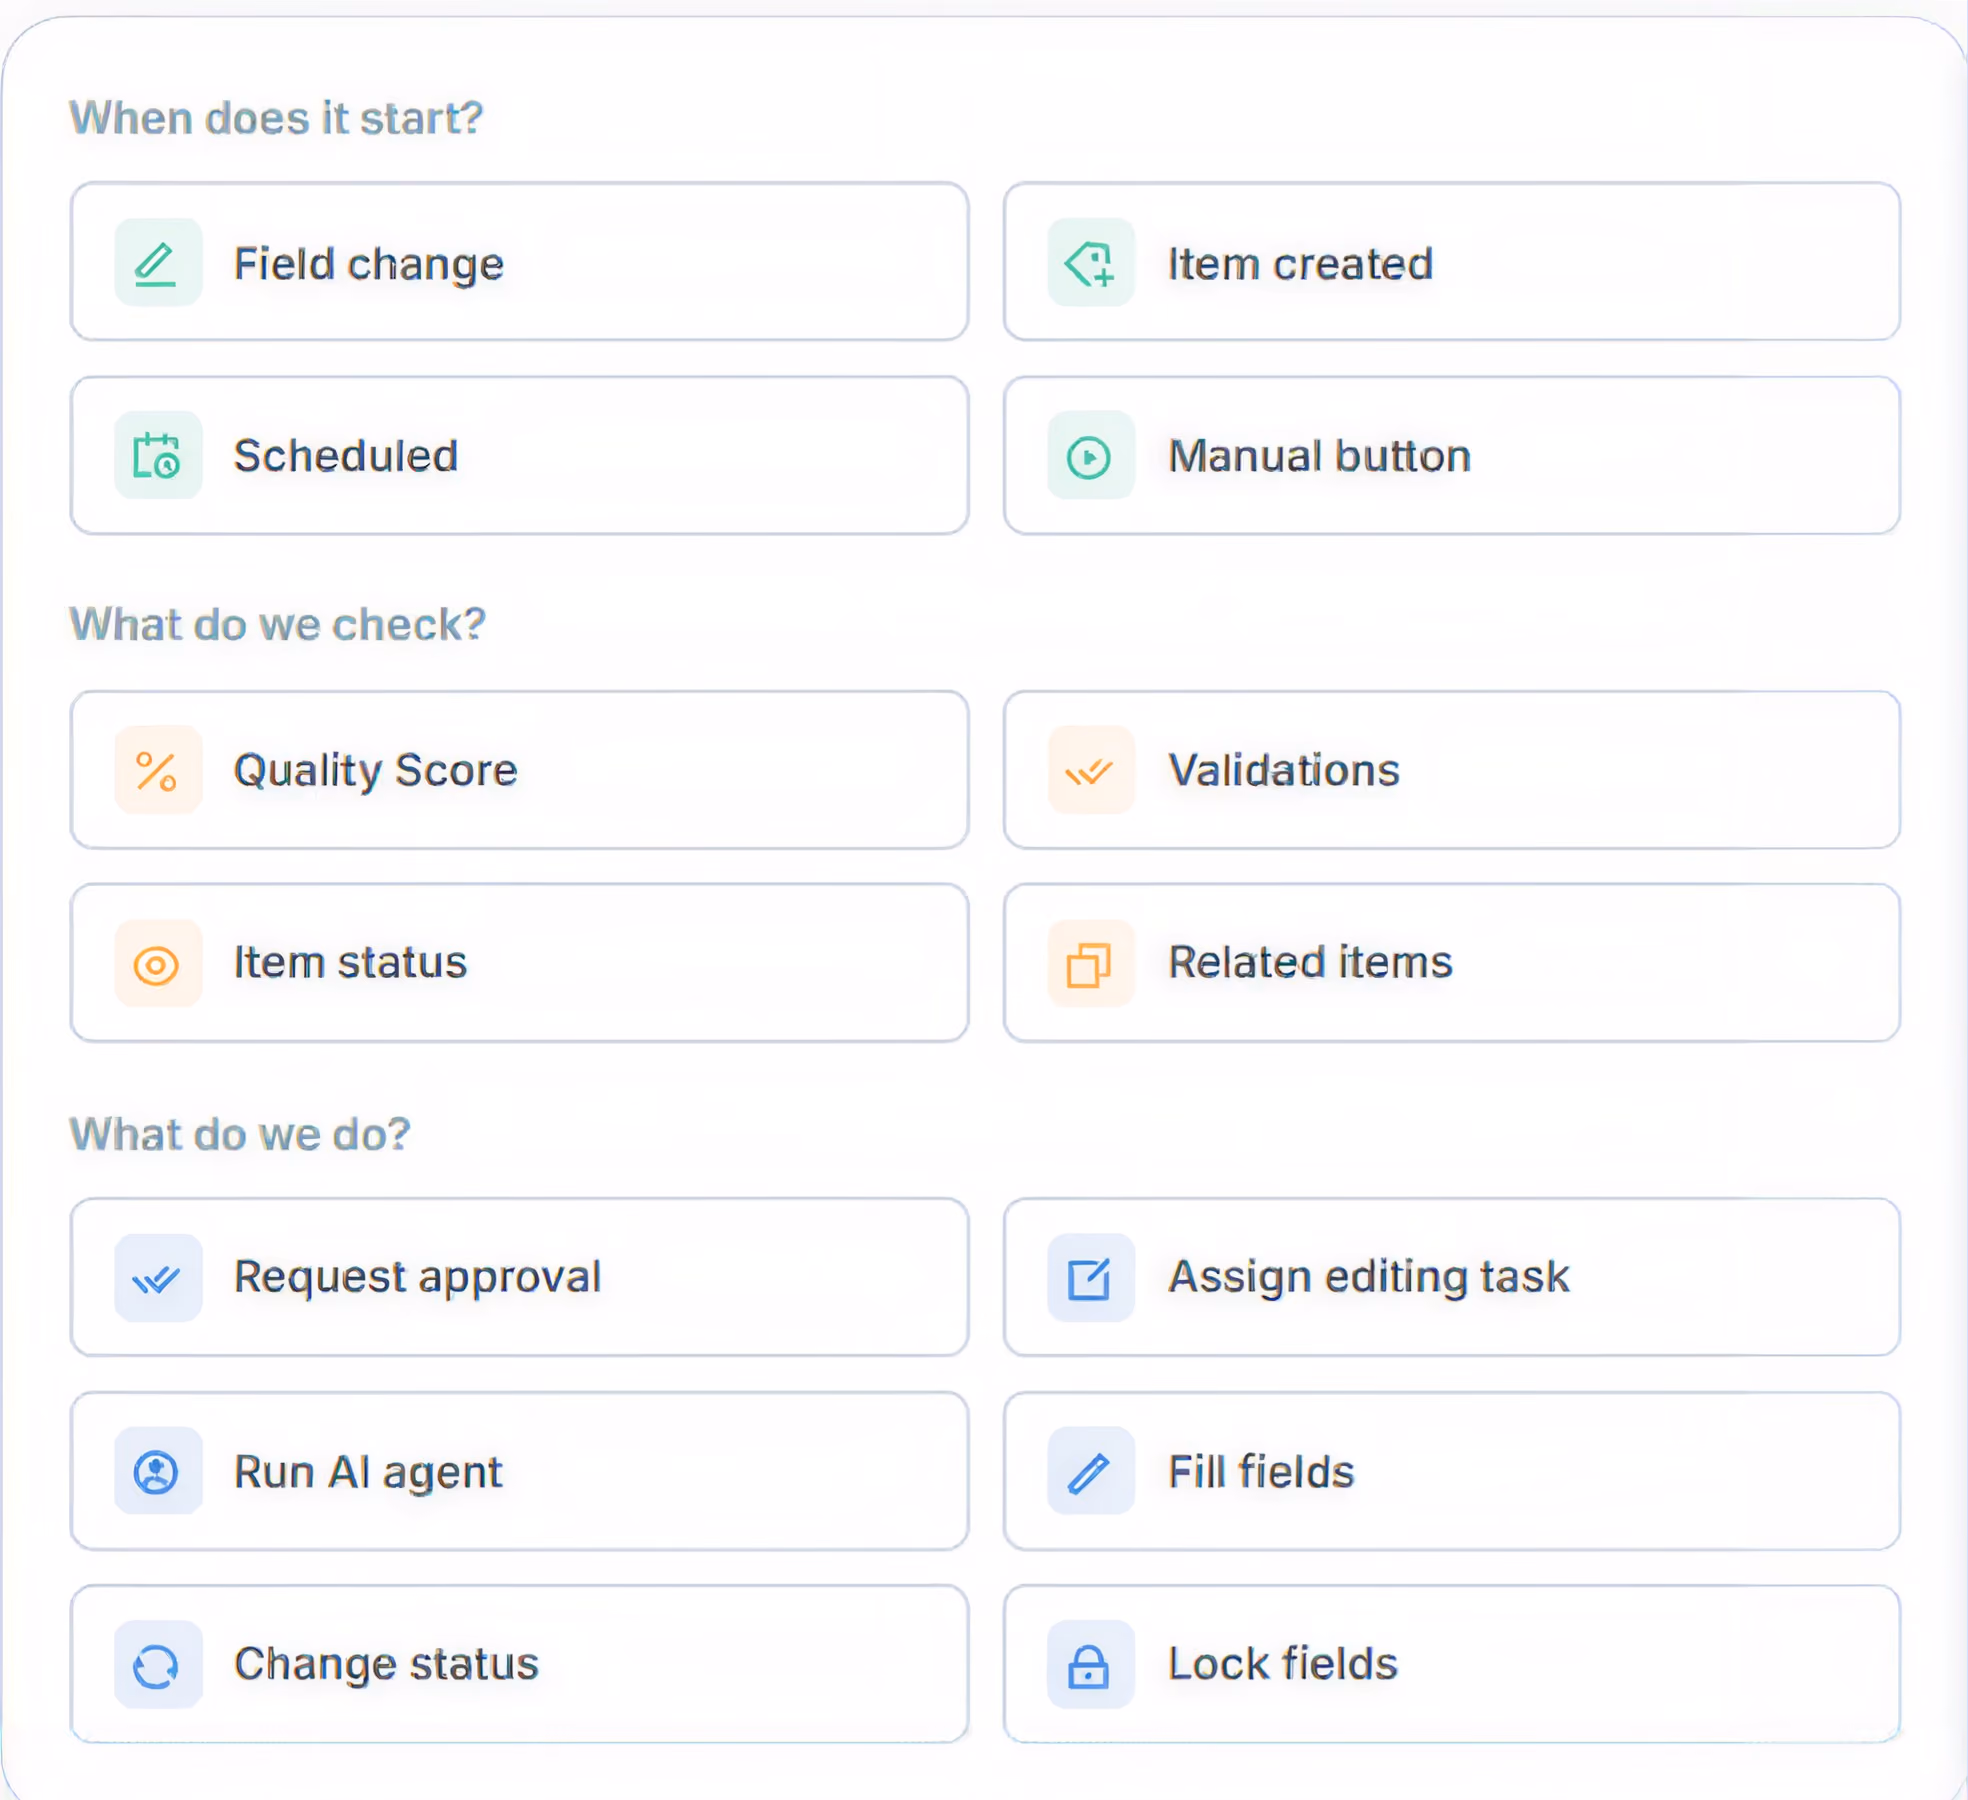
Task: Click the 'What do we check?' heading
Action: 277,624
